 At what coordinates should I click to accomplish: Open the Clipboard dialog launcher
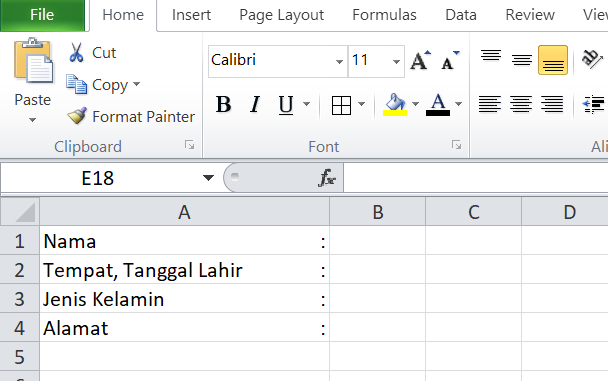[x=190, y=145]
